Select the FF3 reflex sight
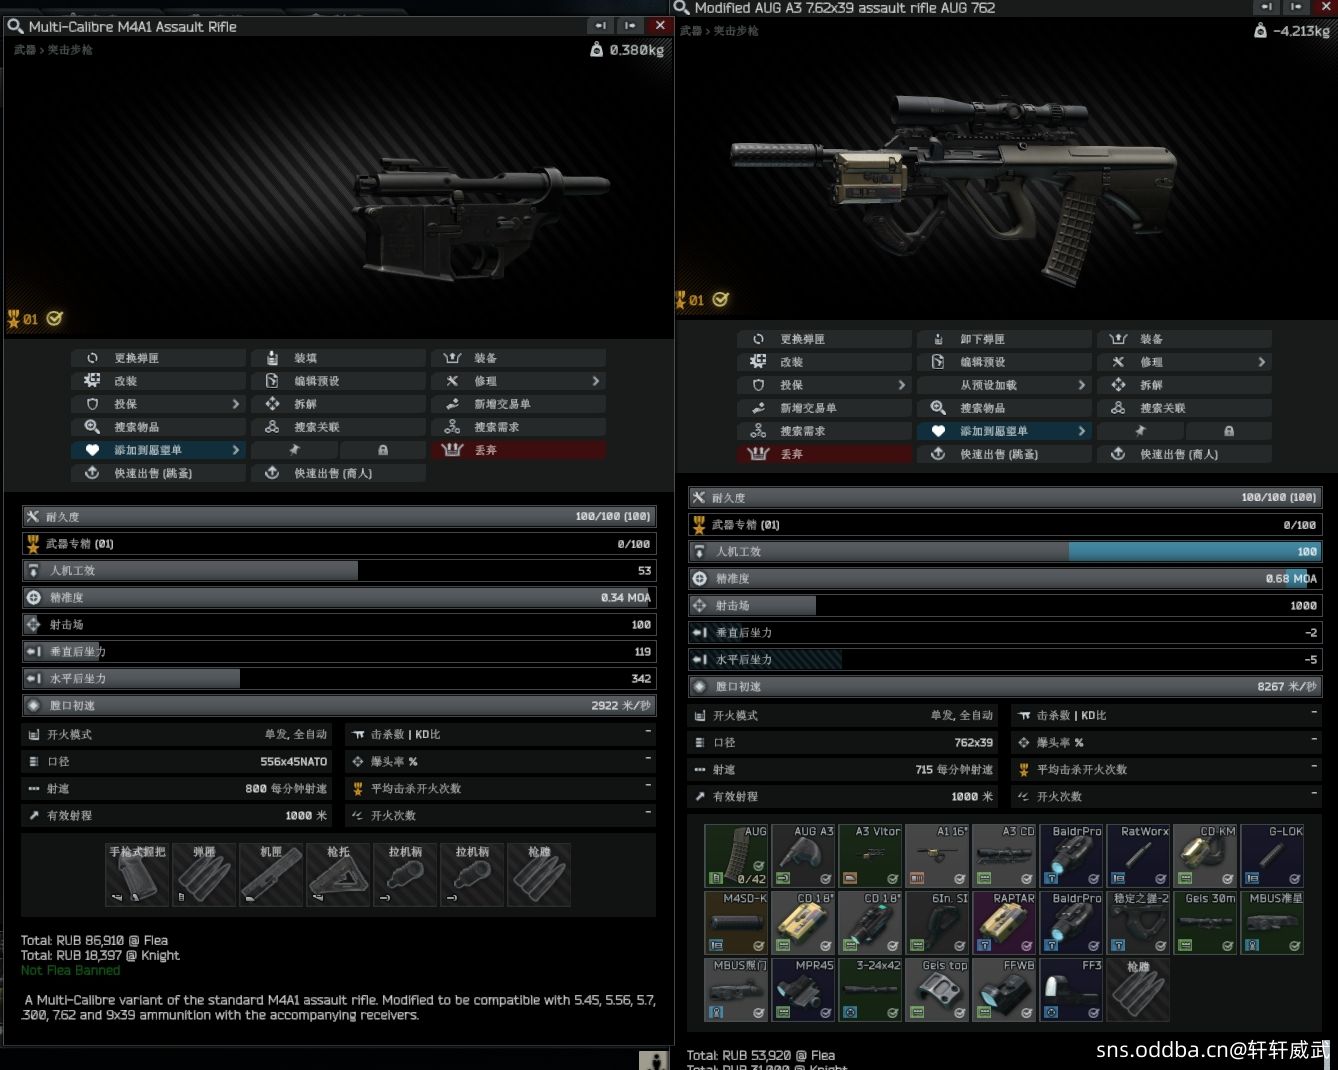The height and width of the screenshot is (1070, 1338). 1071,989
